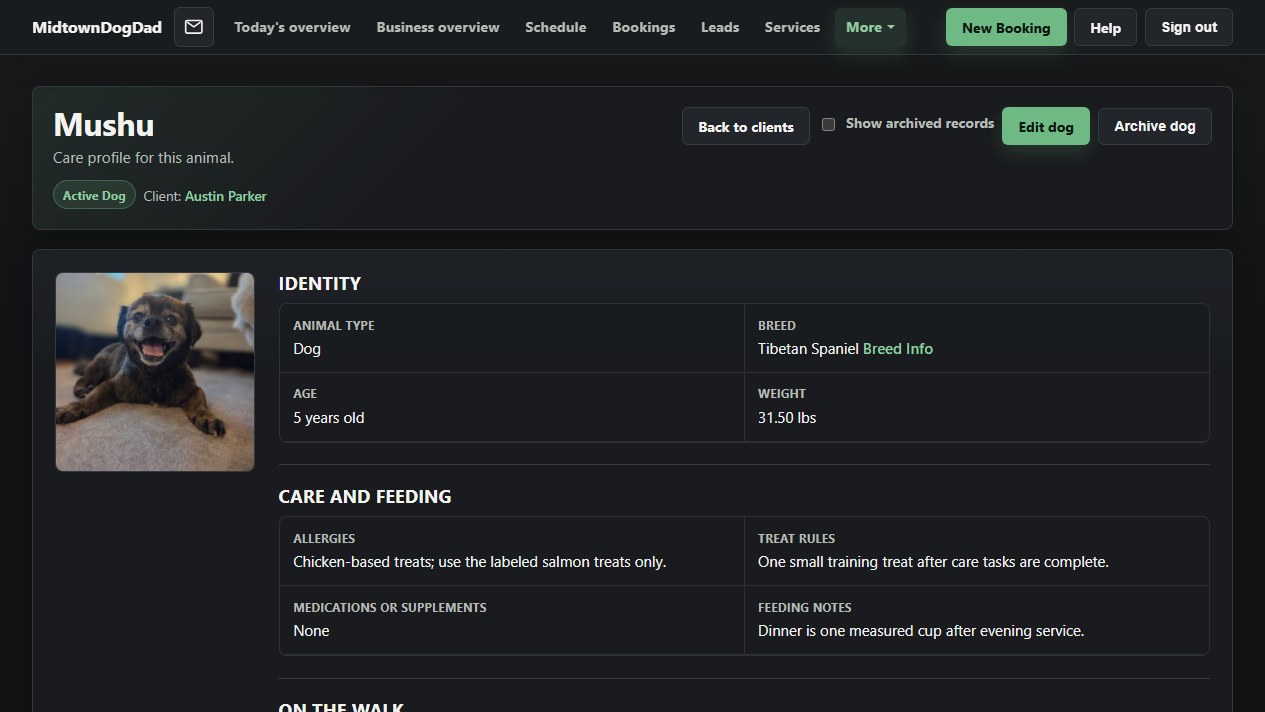Click Edit dog button
The height and width of the screenshot is (712, 1265).
pos(1046,127)
